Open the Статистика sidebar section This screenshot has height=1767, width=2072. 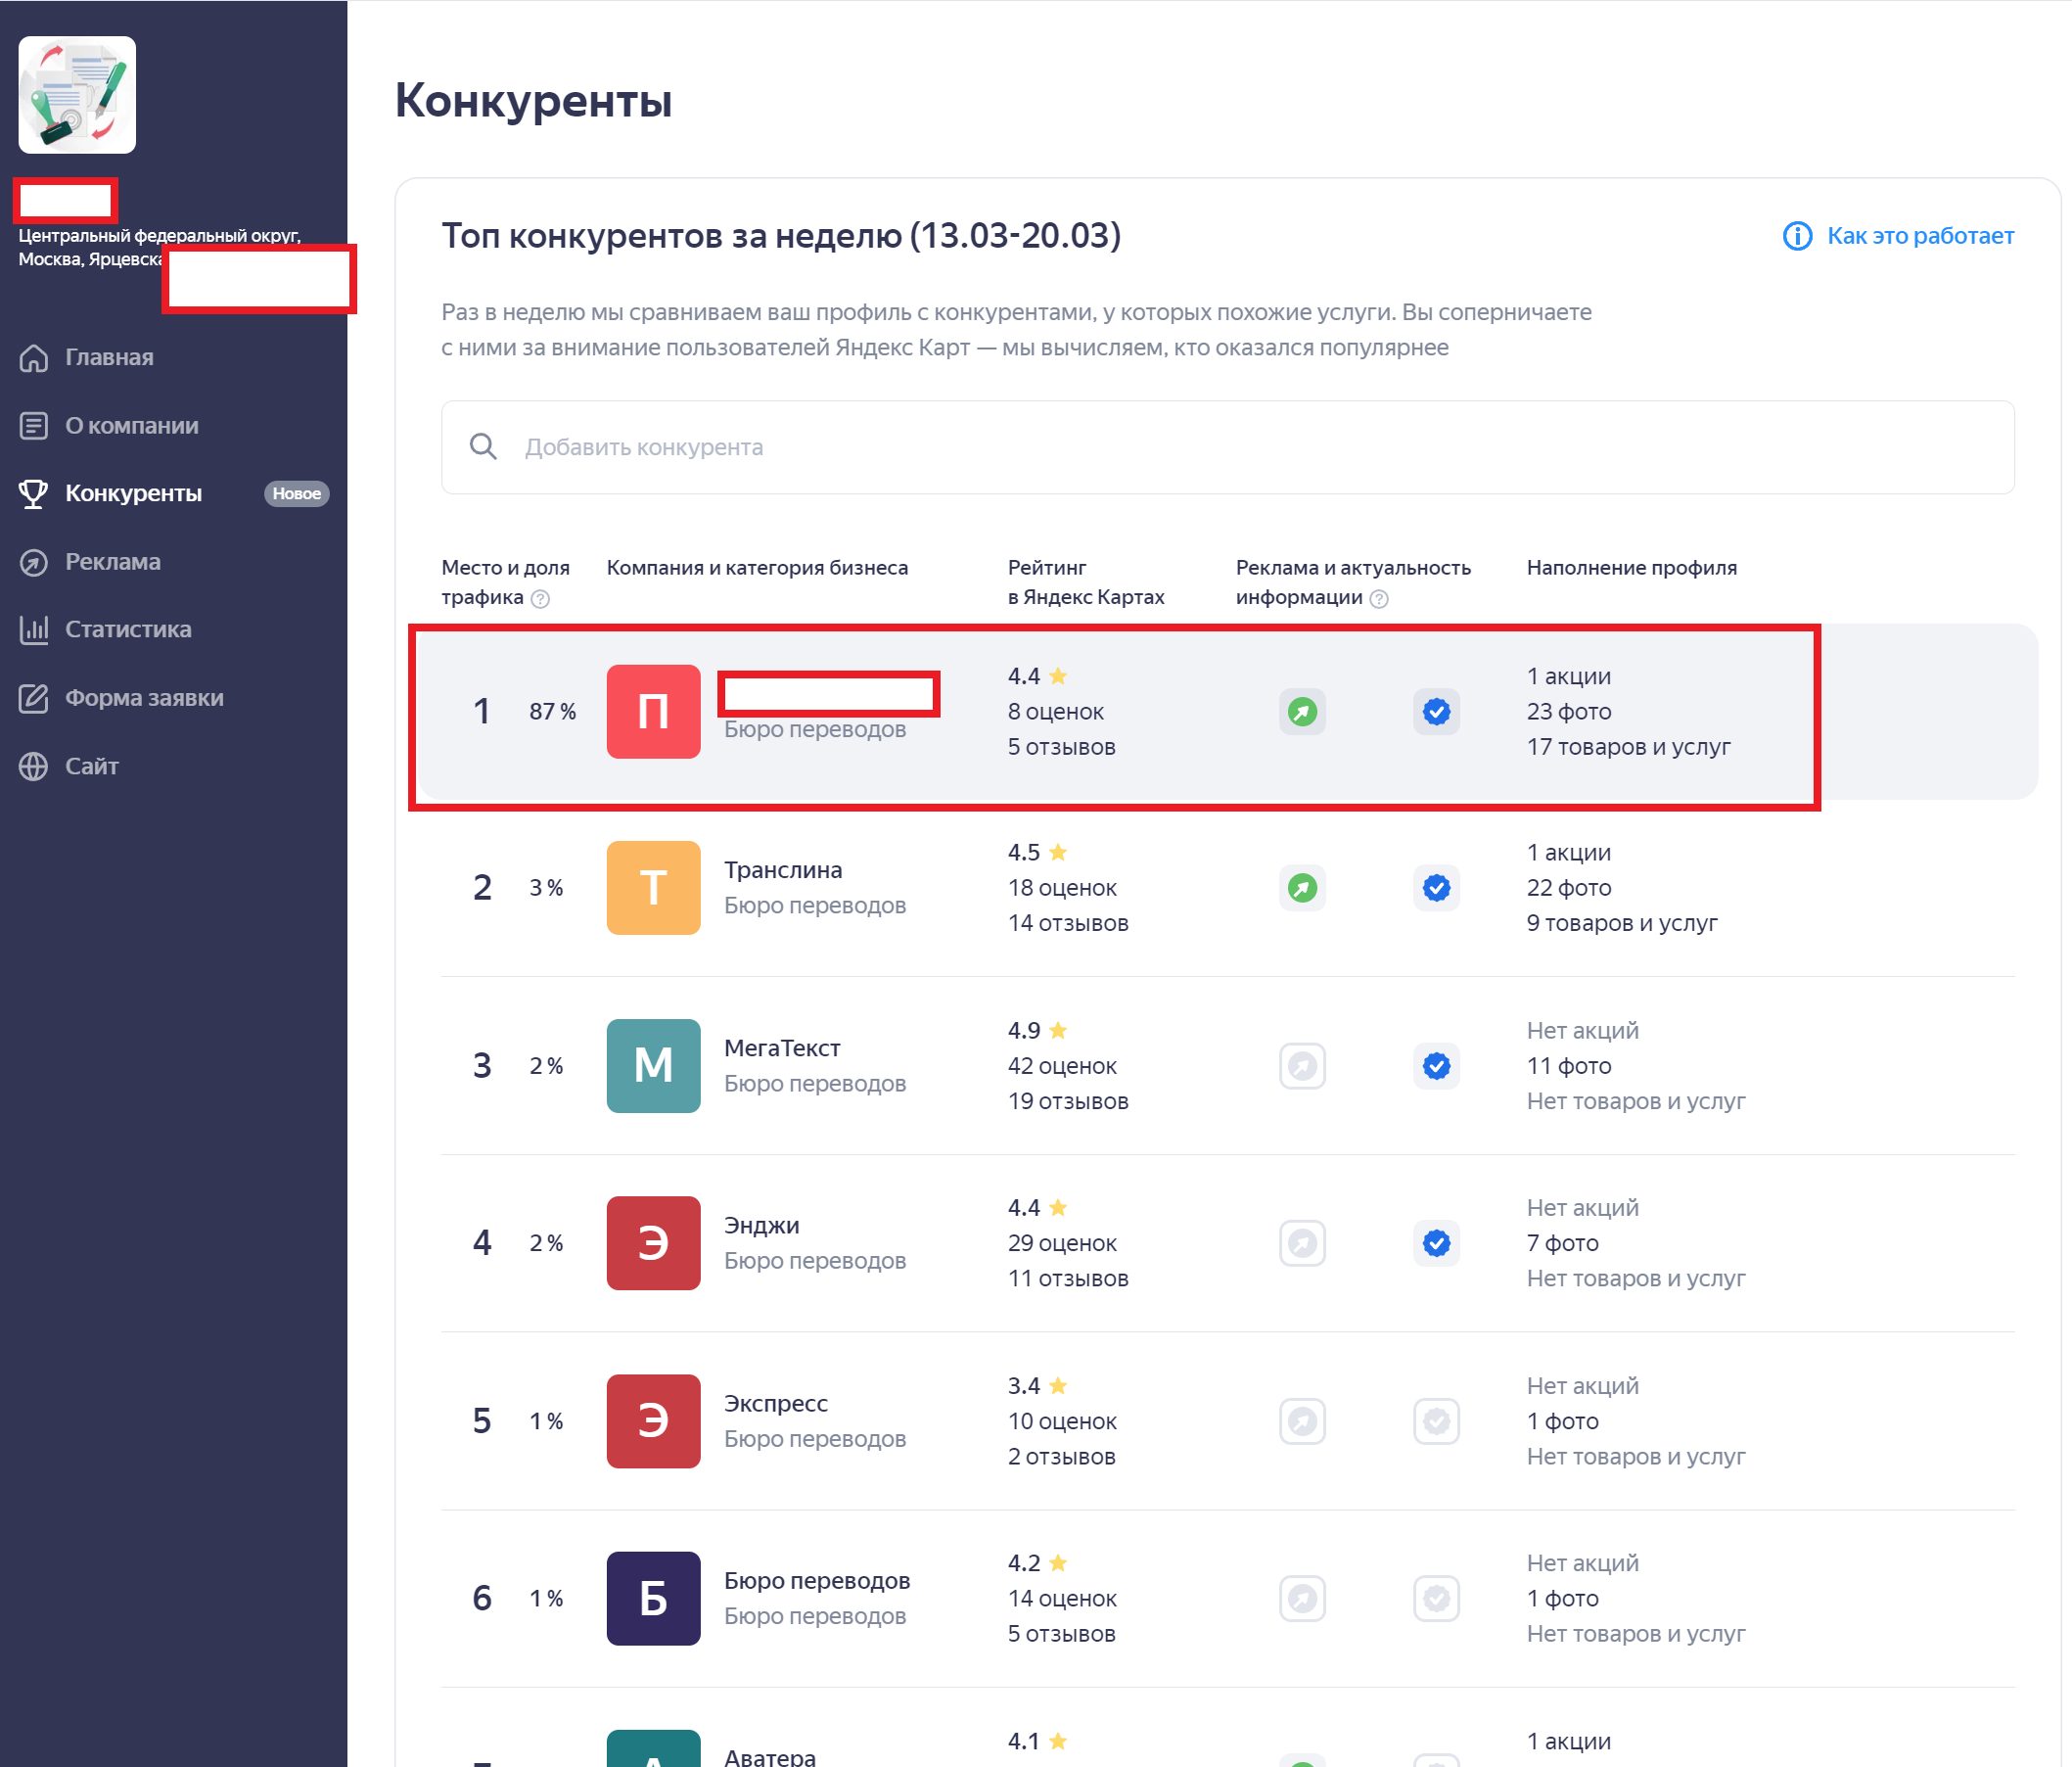tap(128, 630)
